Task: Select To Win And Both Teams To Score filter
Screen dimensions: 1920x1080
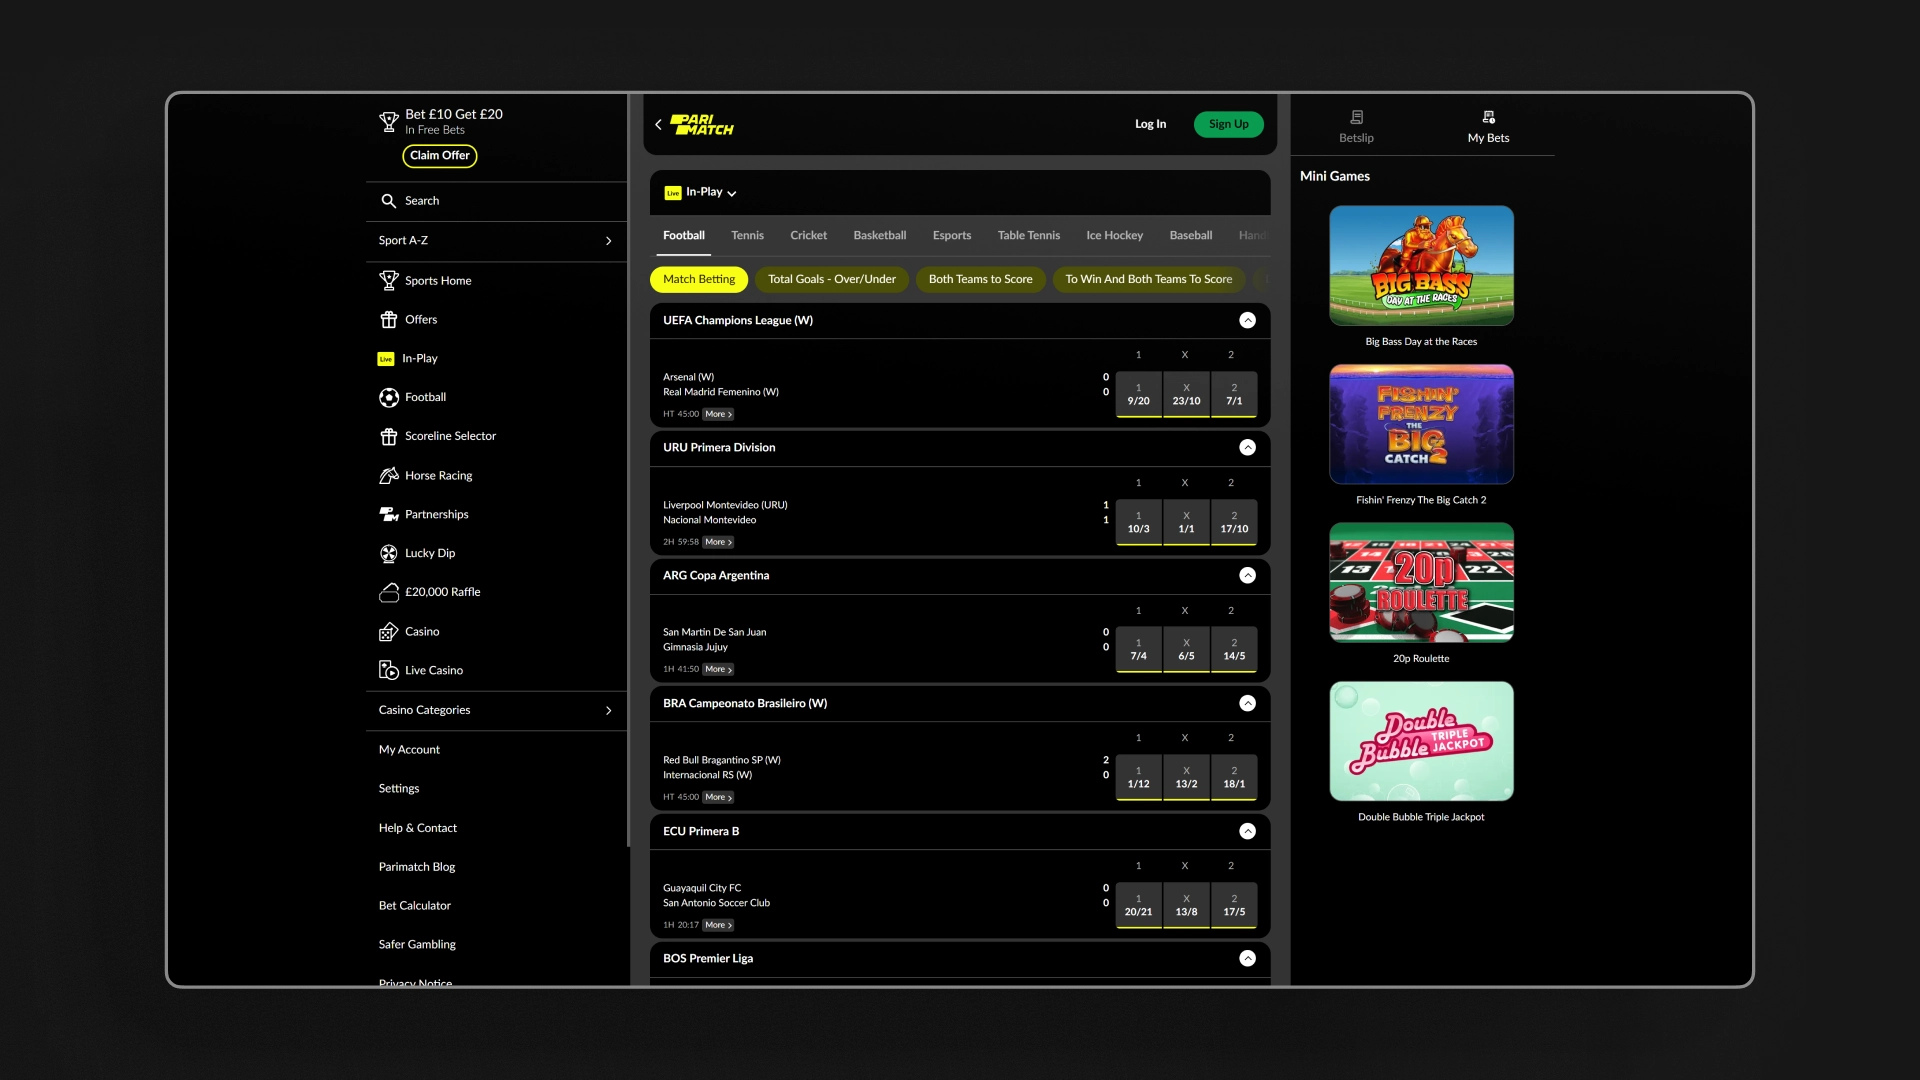Action: tap(1148, 280)
